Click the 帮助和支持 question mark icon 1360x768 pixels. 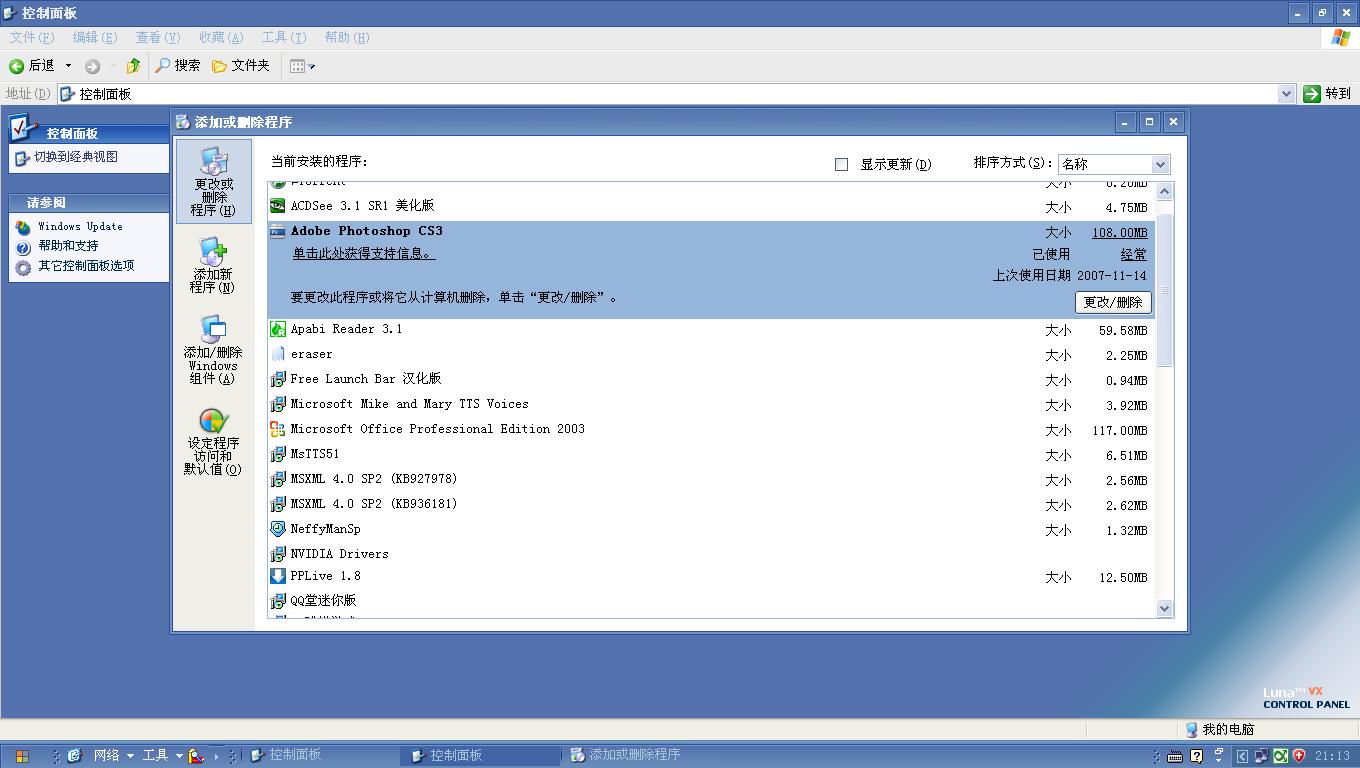coord(23,247)
